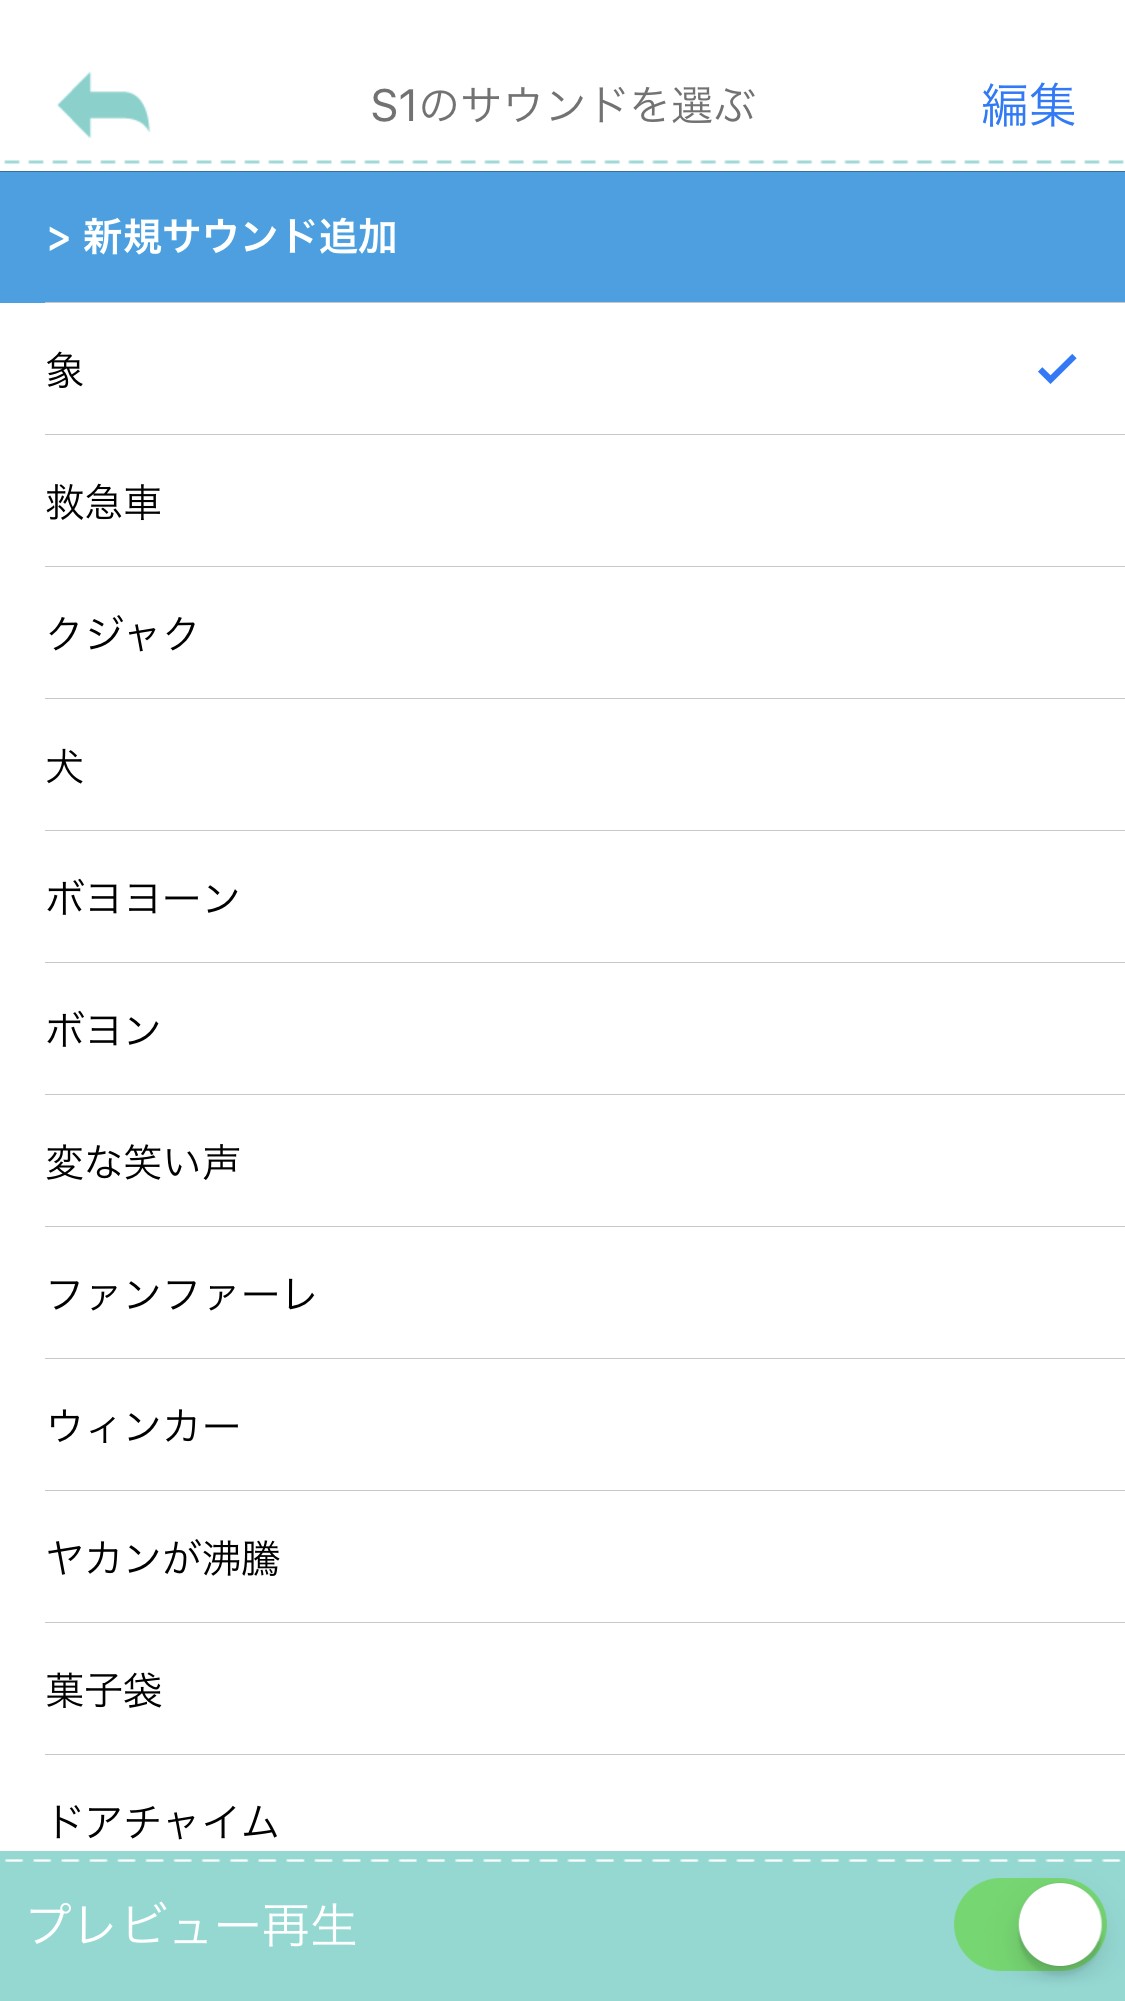Screen dimensions: 1125x2001
Task: Pick the ドアチャイム sound
Action: [x=163, y=1820]
